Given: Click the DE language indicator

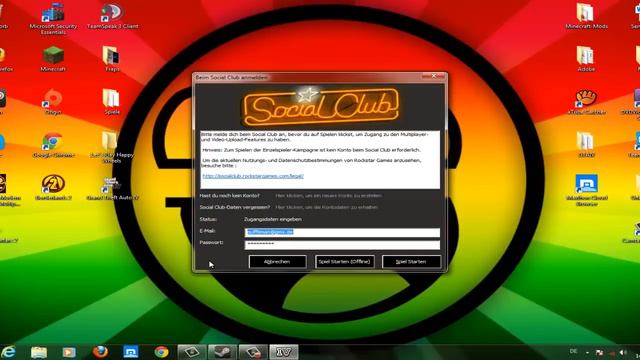Looking at the screenshot, I should (573, 351).
